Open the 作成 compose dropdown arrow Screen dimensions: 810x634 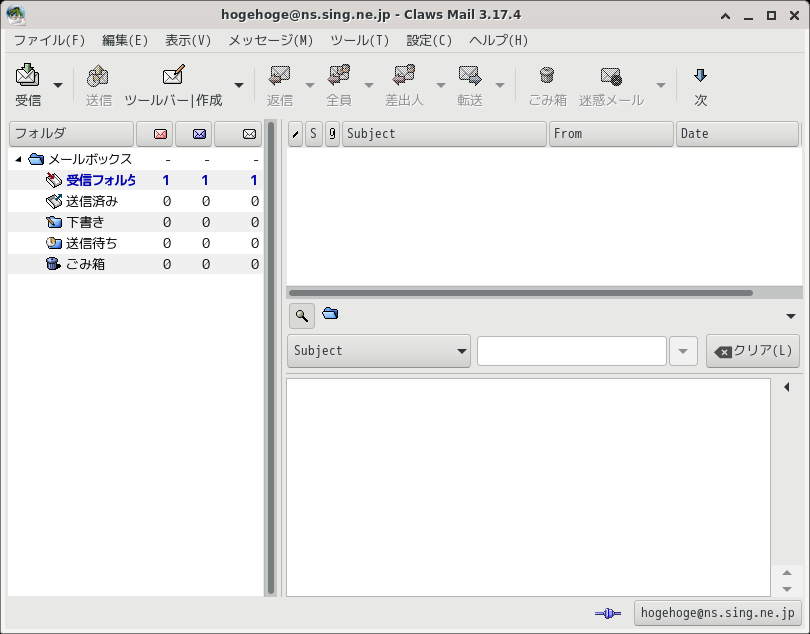[239, 85]
